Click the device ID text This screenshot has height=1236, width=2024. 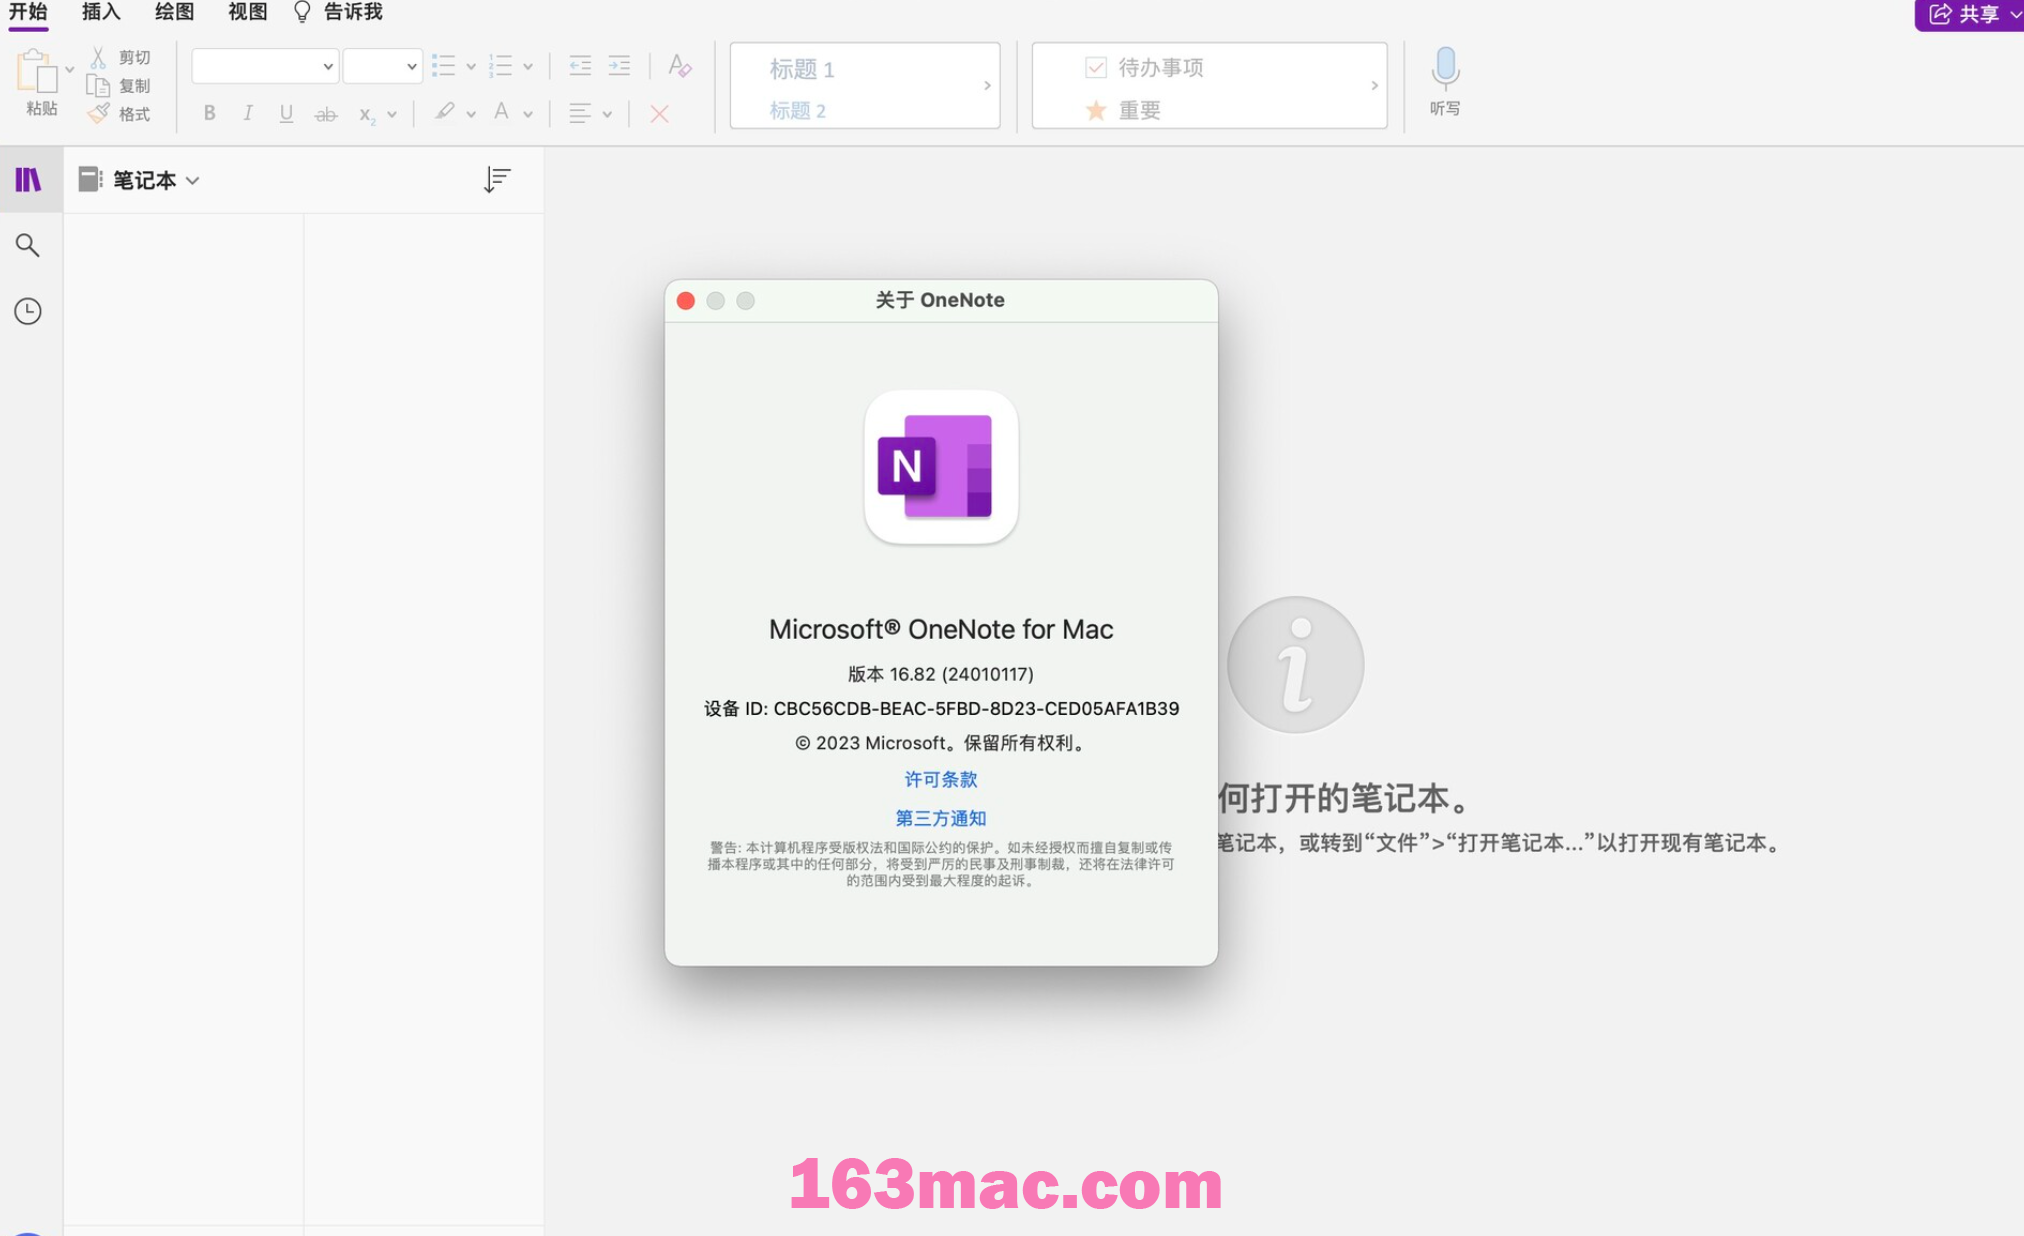point(941,709)
